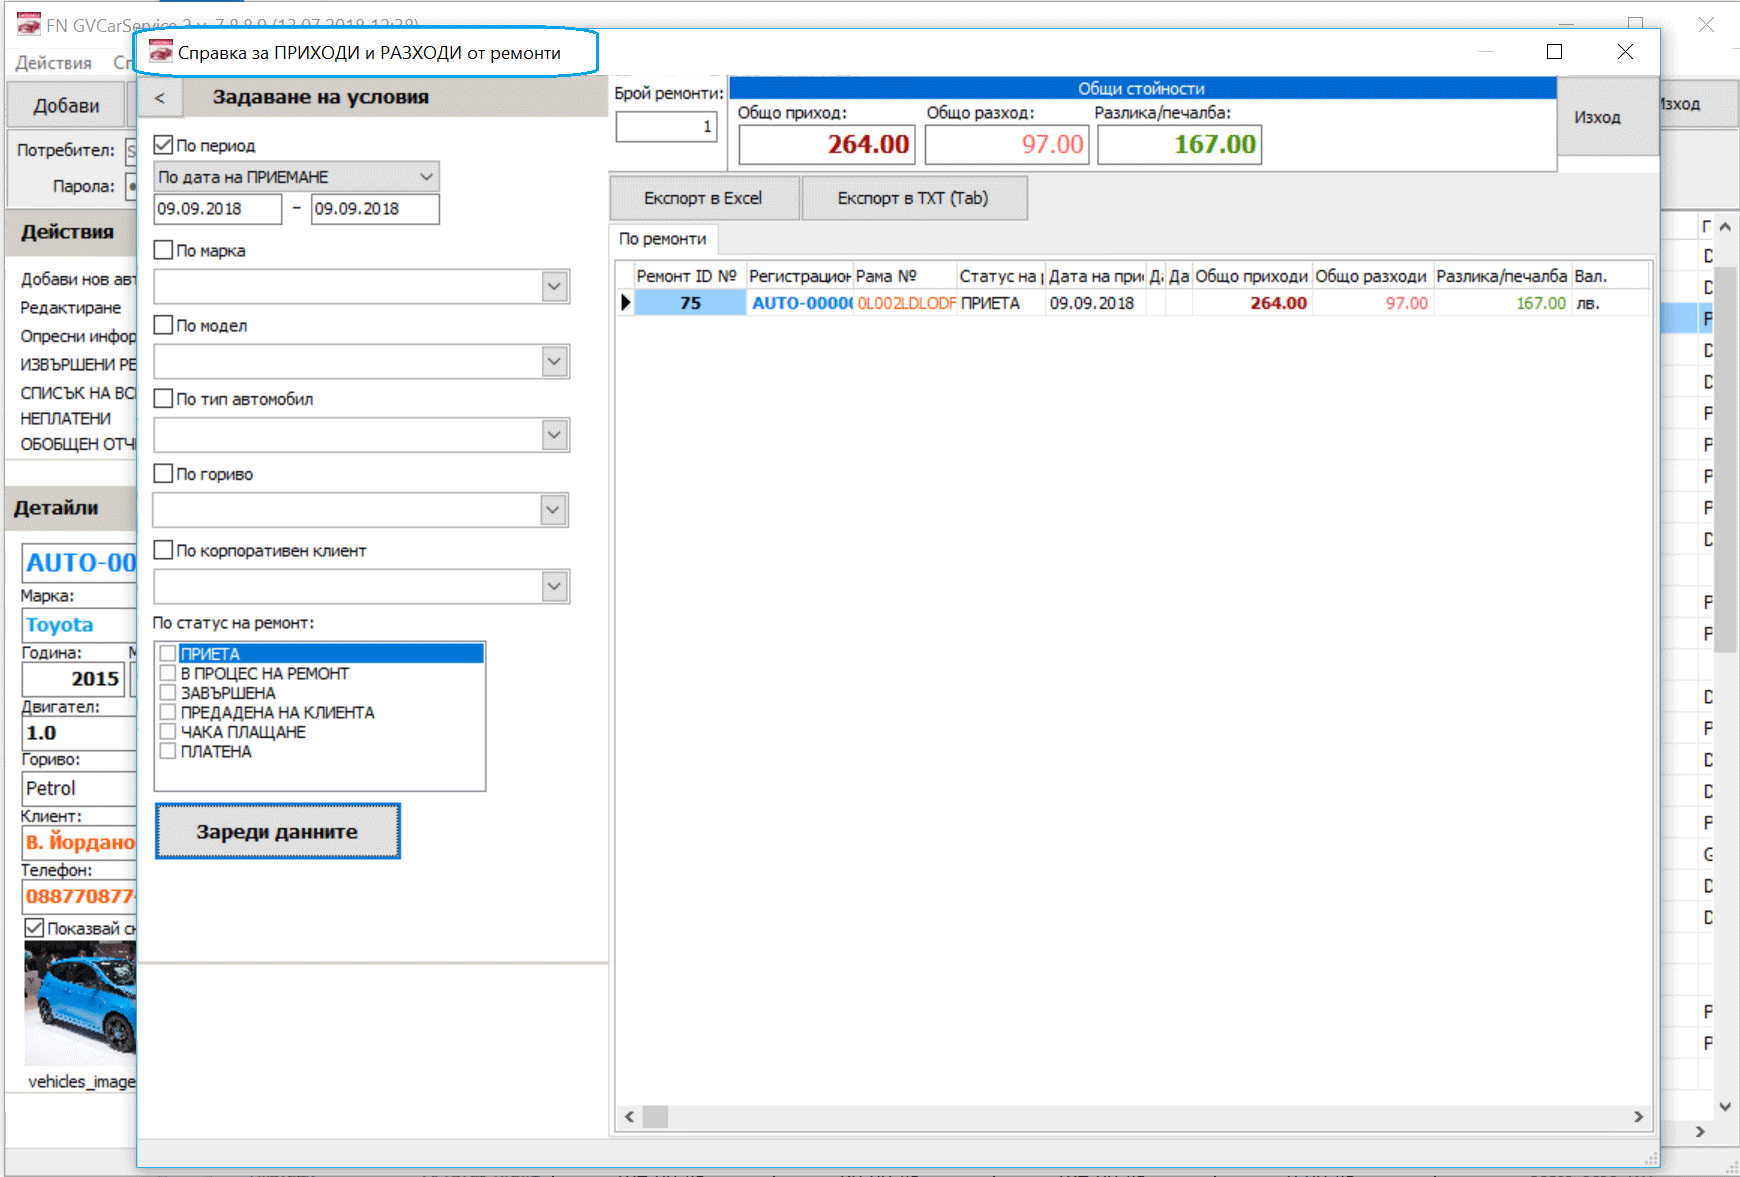Click the right arrow of the horizontal scrollbar
Screen dimensions: 1740x1177
1638,1116
